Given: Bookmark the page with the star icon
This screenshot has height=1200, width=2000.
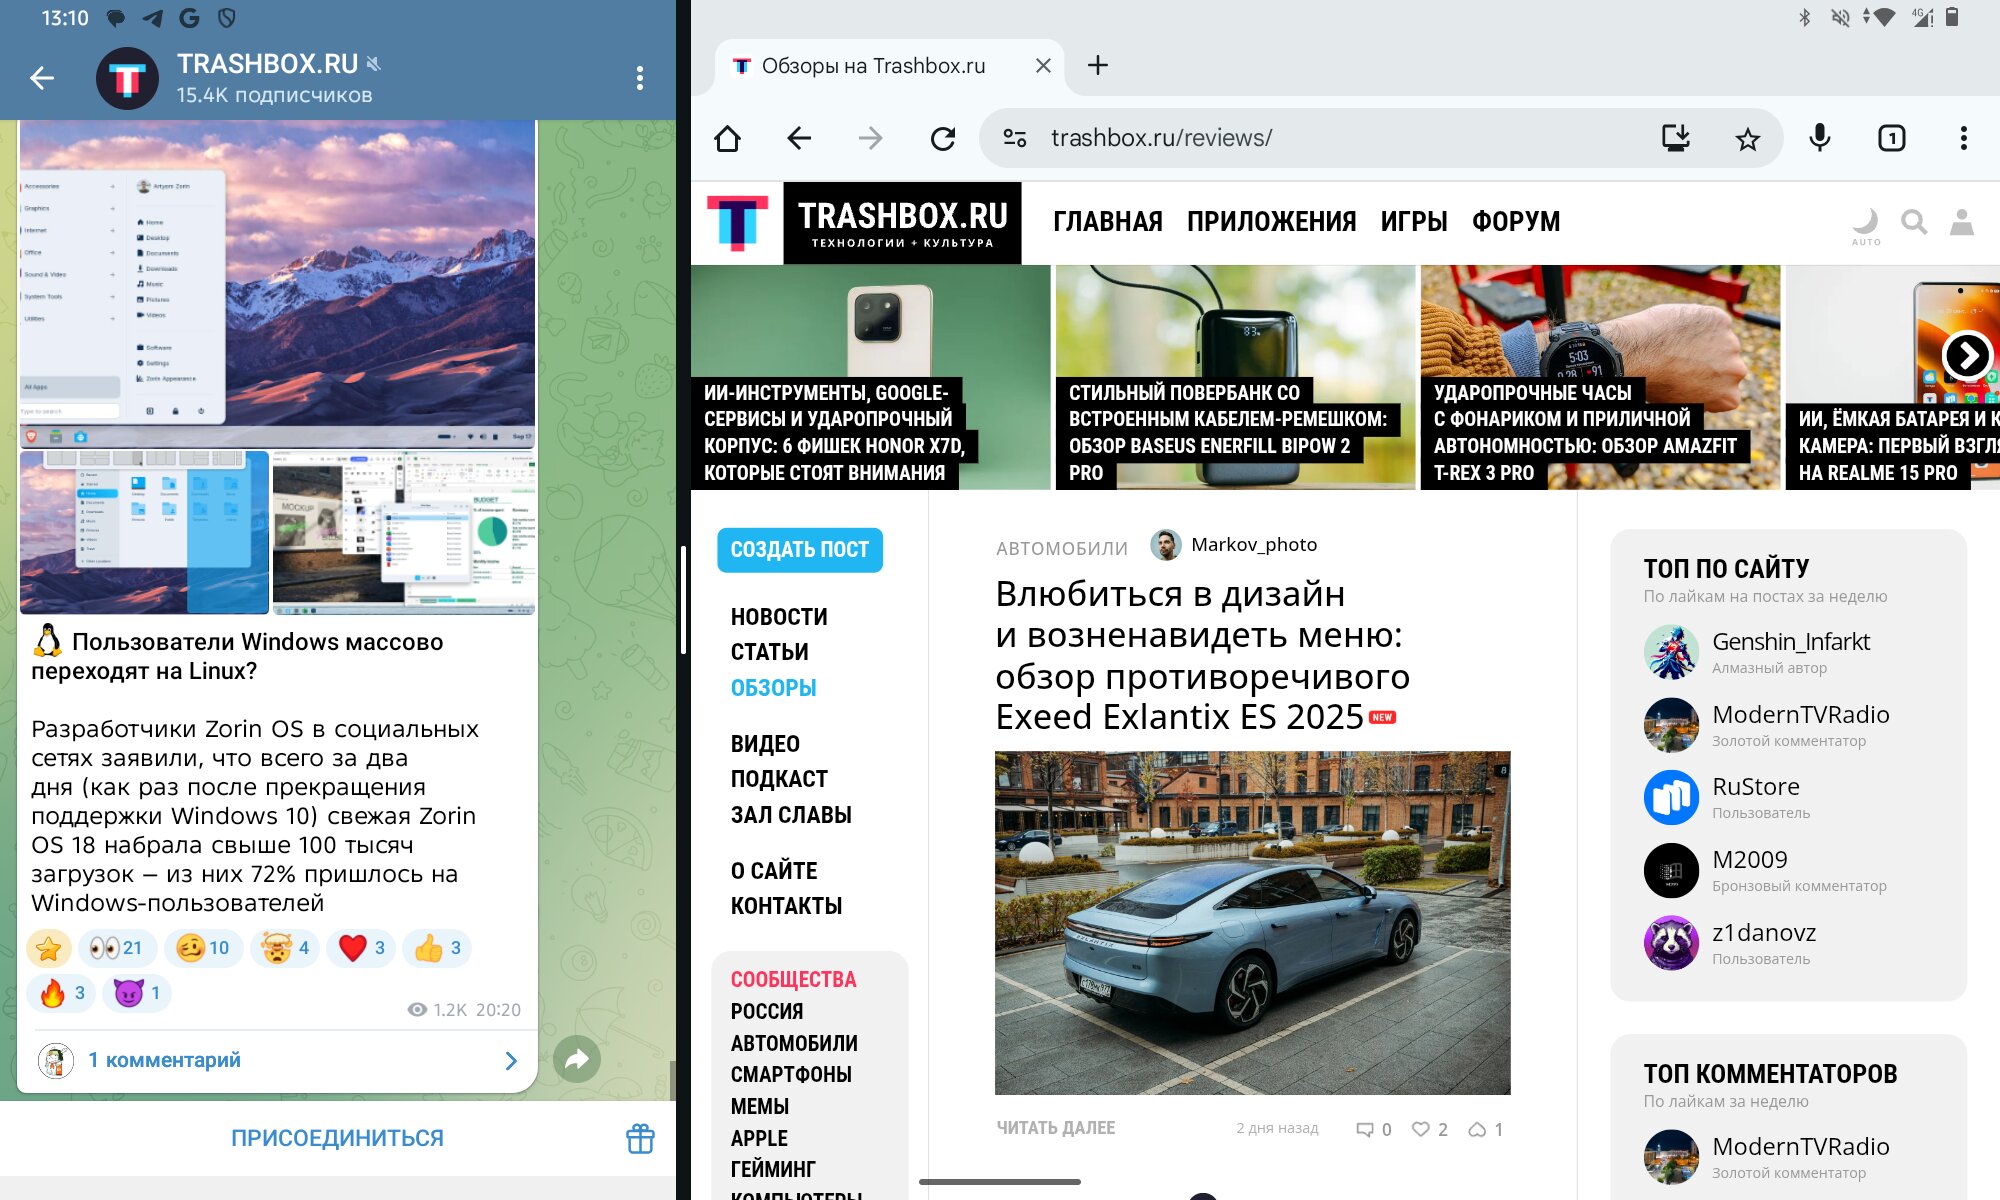Looking at the screenshot, I should [x=1747, y=138].
